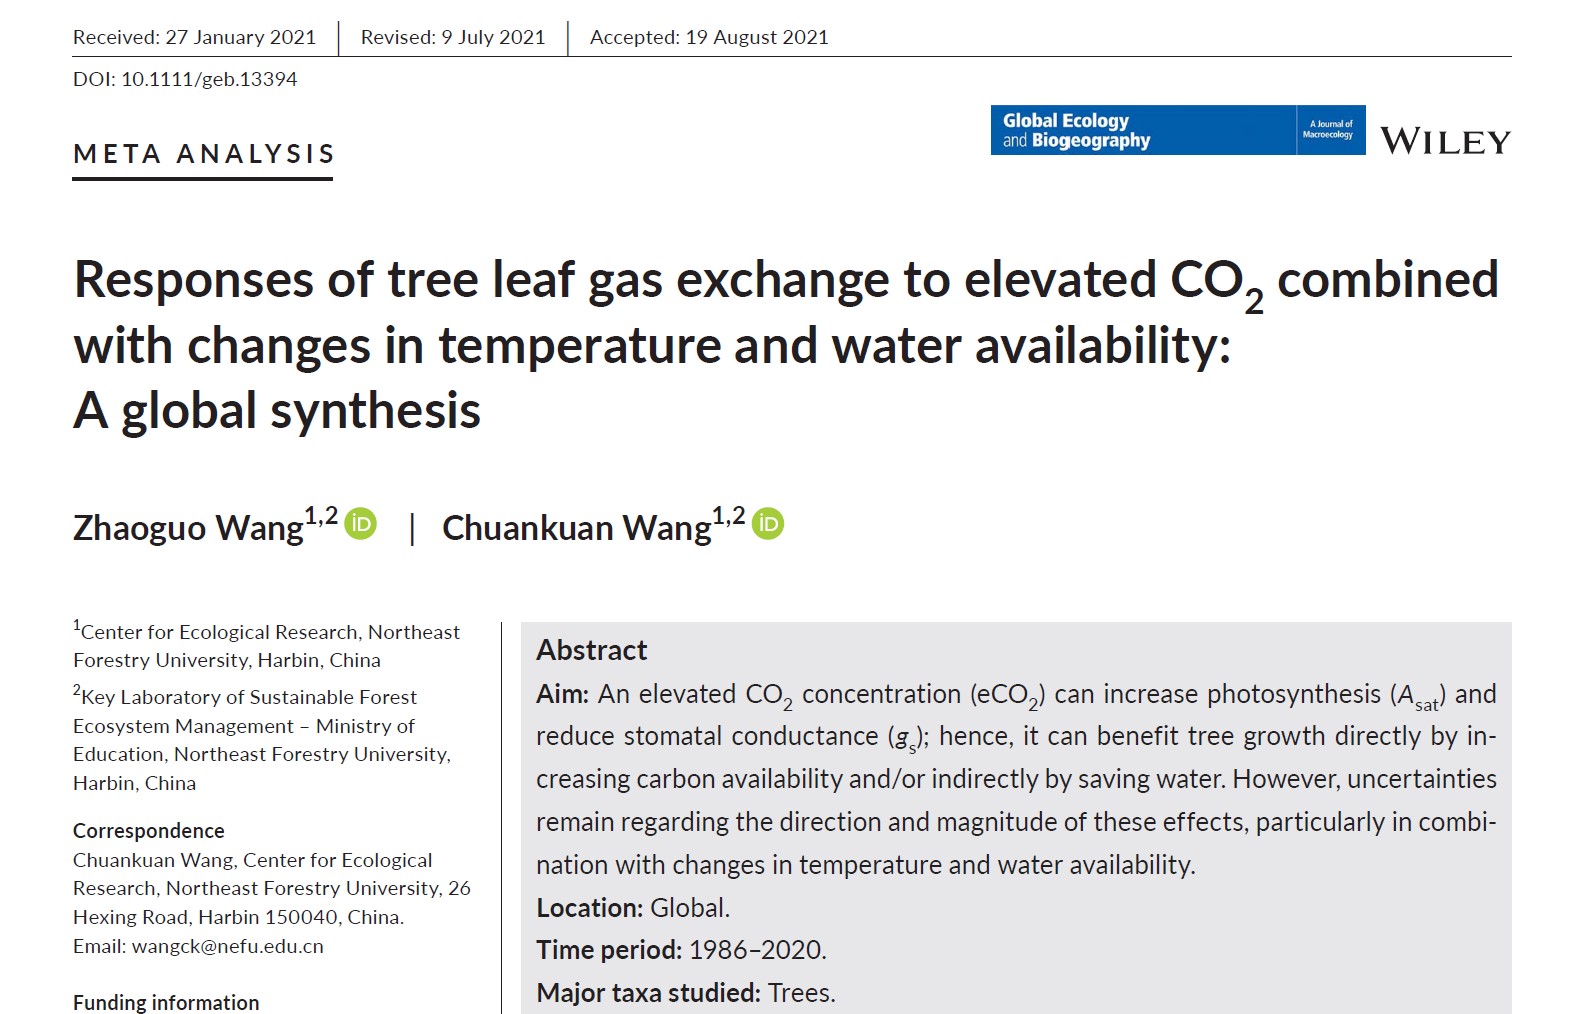Click the email address wangck@nefu.edu.cn
The width and height of the screenshot is (1589, 1014).
click(x=228, y=946)
